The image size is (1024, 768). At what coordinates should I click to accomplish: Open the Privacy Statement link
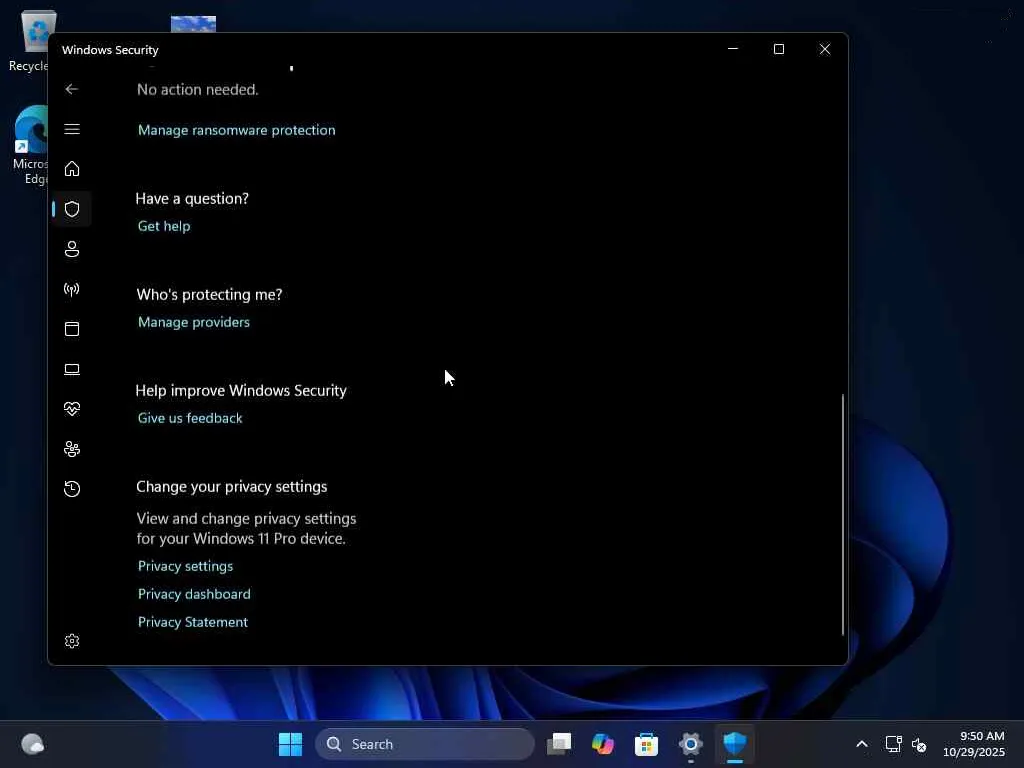click(193, 622)
